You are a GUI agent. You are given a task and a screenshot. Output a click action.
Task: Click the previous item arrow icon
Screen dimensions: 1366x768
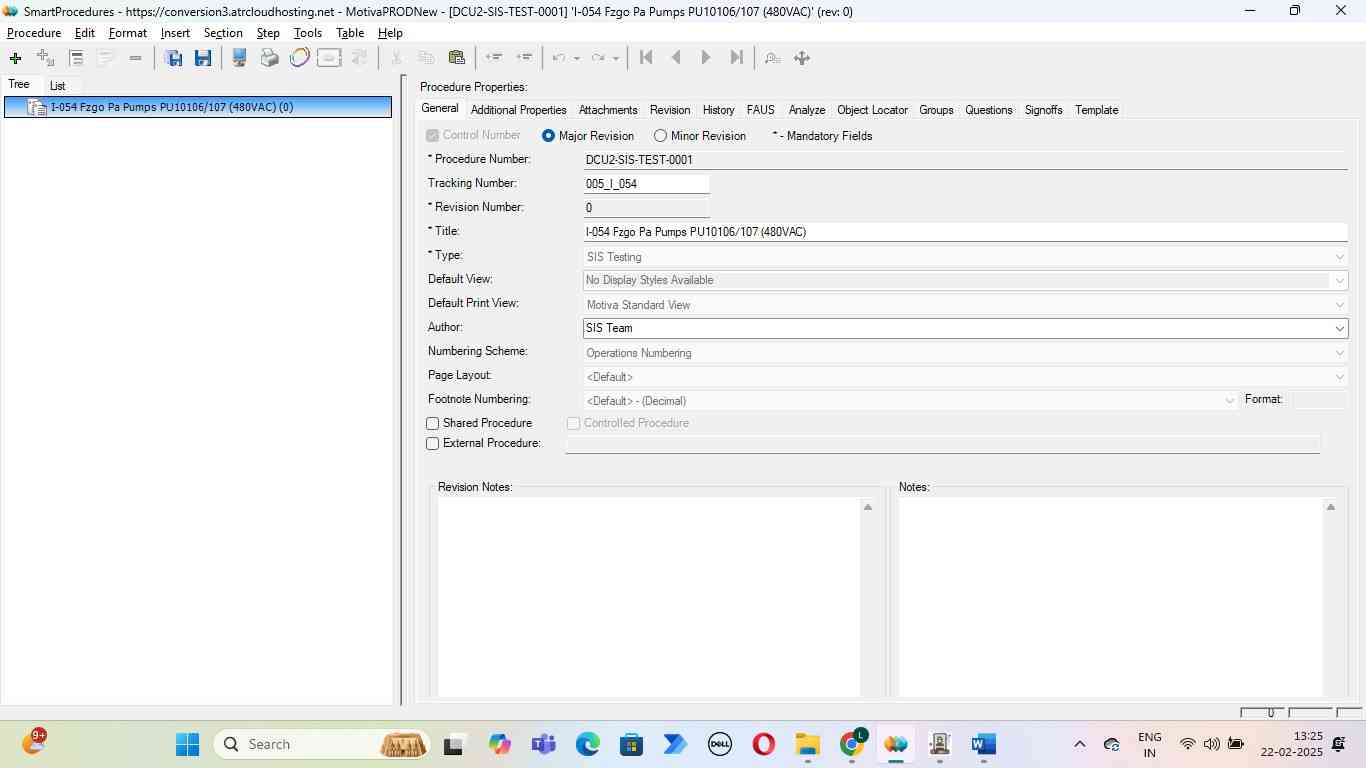676,58
